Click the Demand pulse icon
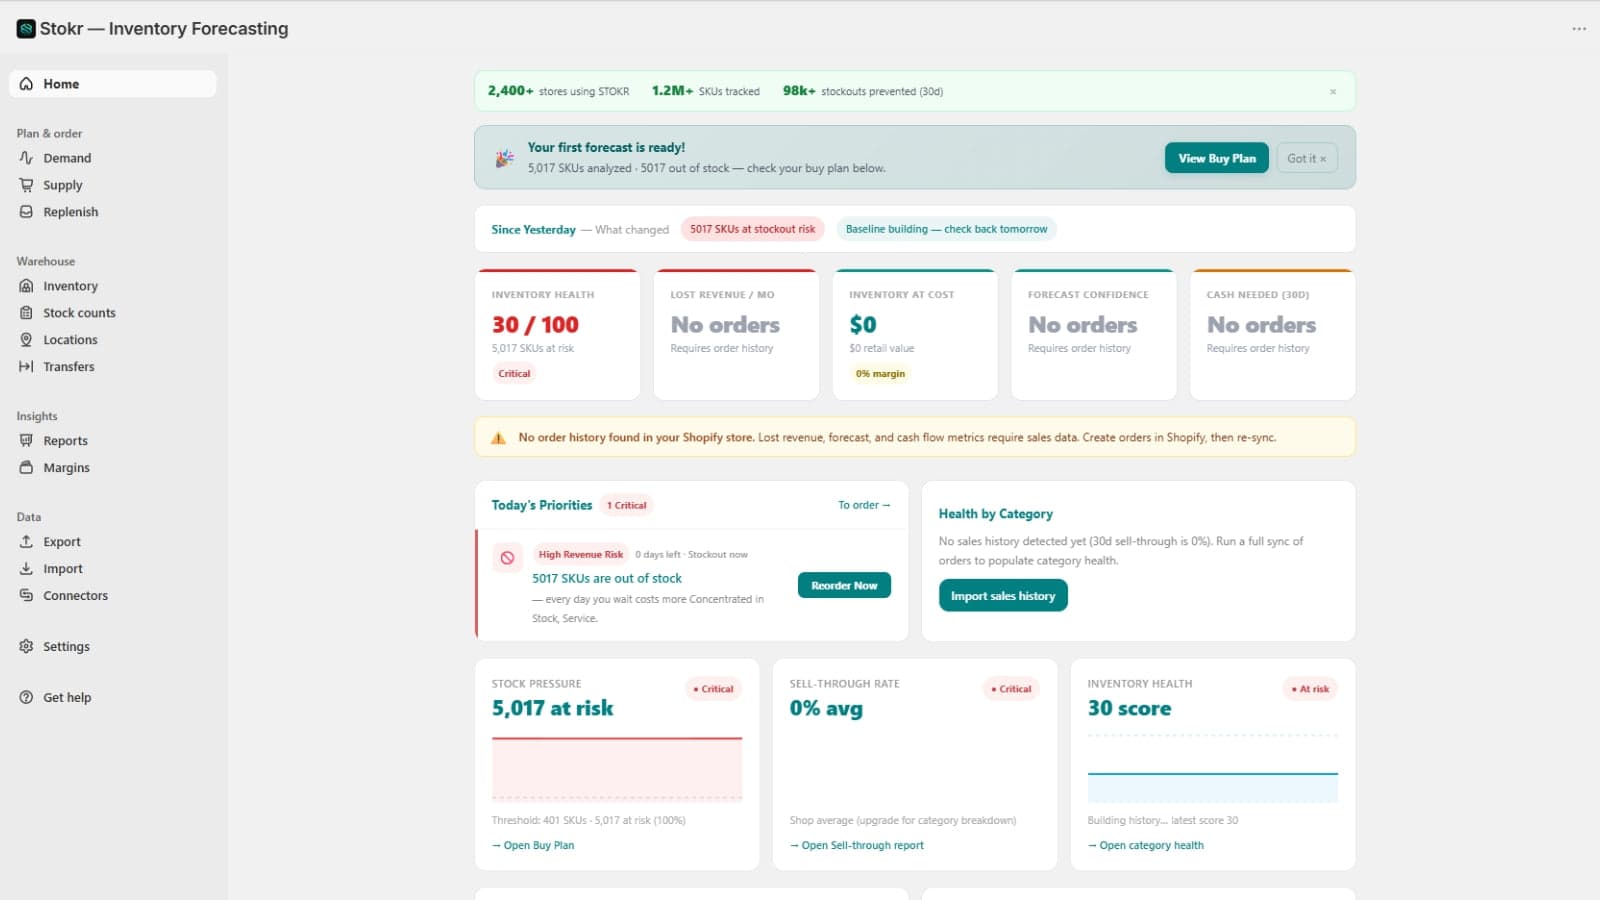Image resolution: width=1600 pixels, height=900 pixels. (x=26, y=158)
